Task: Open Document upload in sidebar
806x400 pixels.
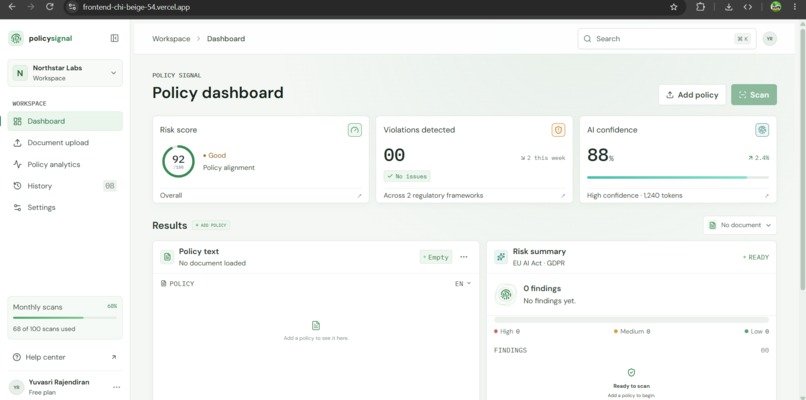Action: (65, 143)
